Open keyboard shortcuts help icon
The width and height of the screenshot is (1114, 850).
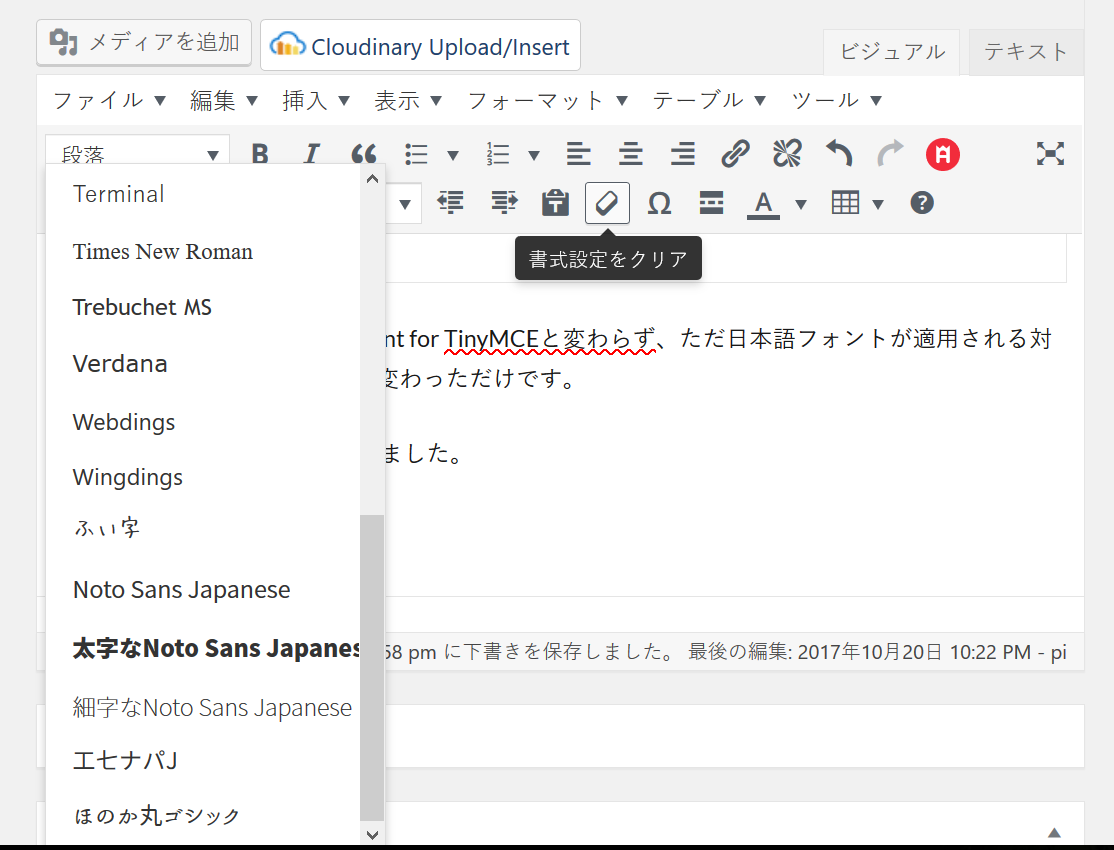(921, 203)
